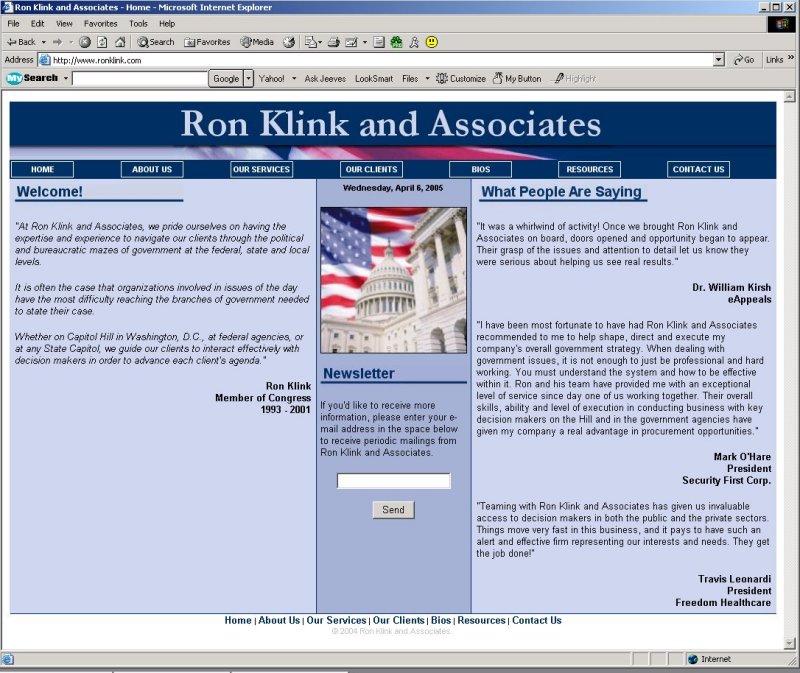Open the Favorites panel icon

203,42
